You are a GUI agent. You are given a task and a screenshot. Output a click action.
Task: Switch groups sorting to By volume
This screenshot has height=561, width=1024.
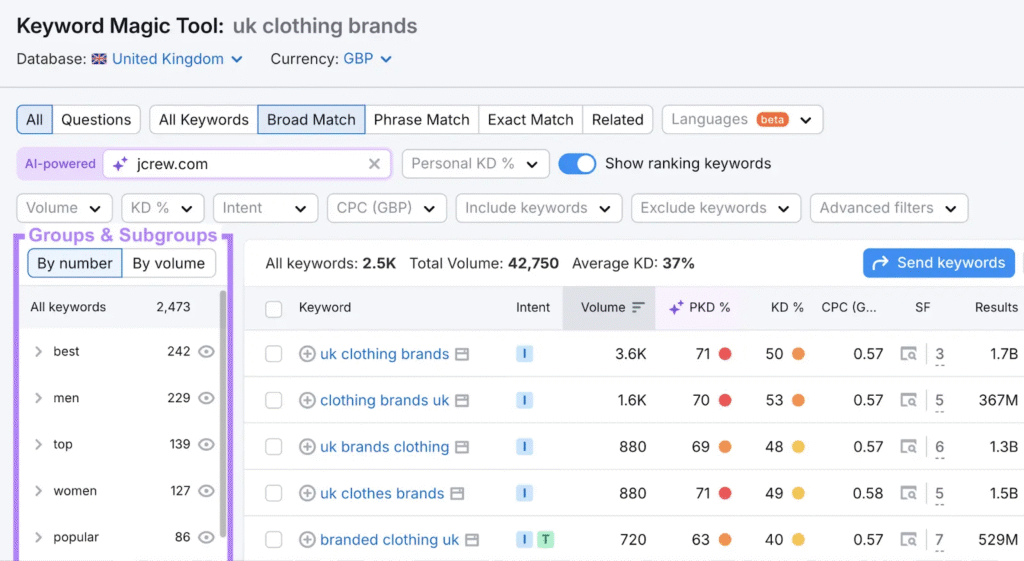(168, 263)
